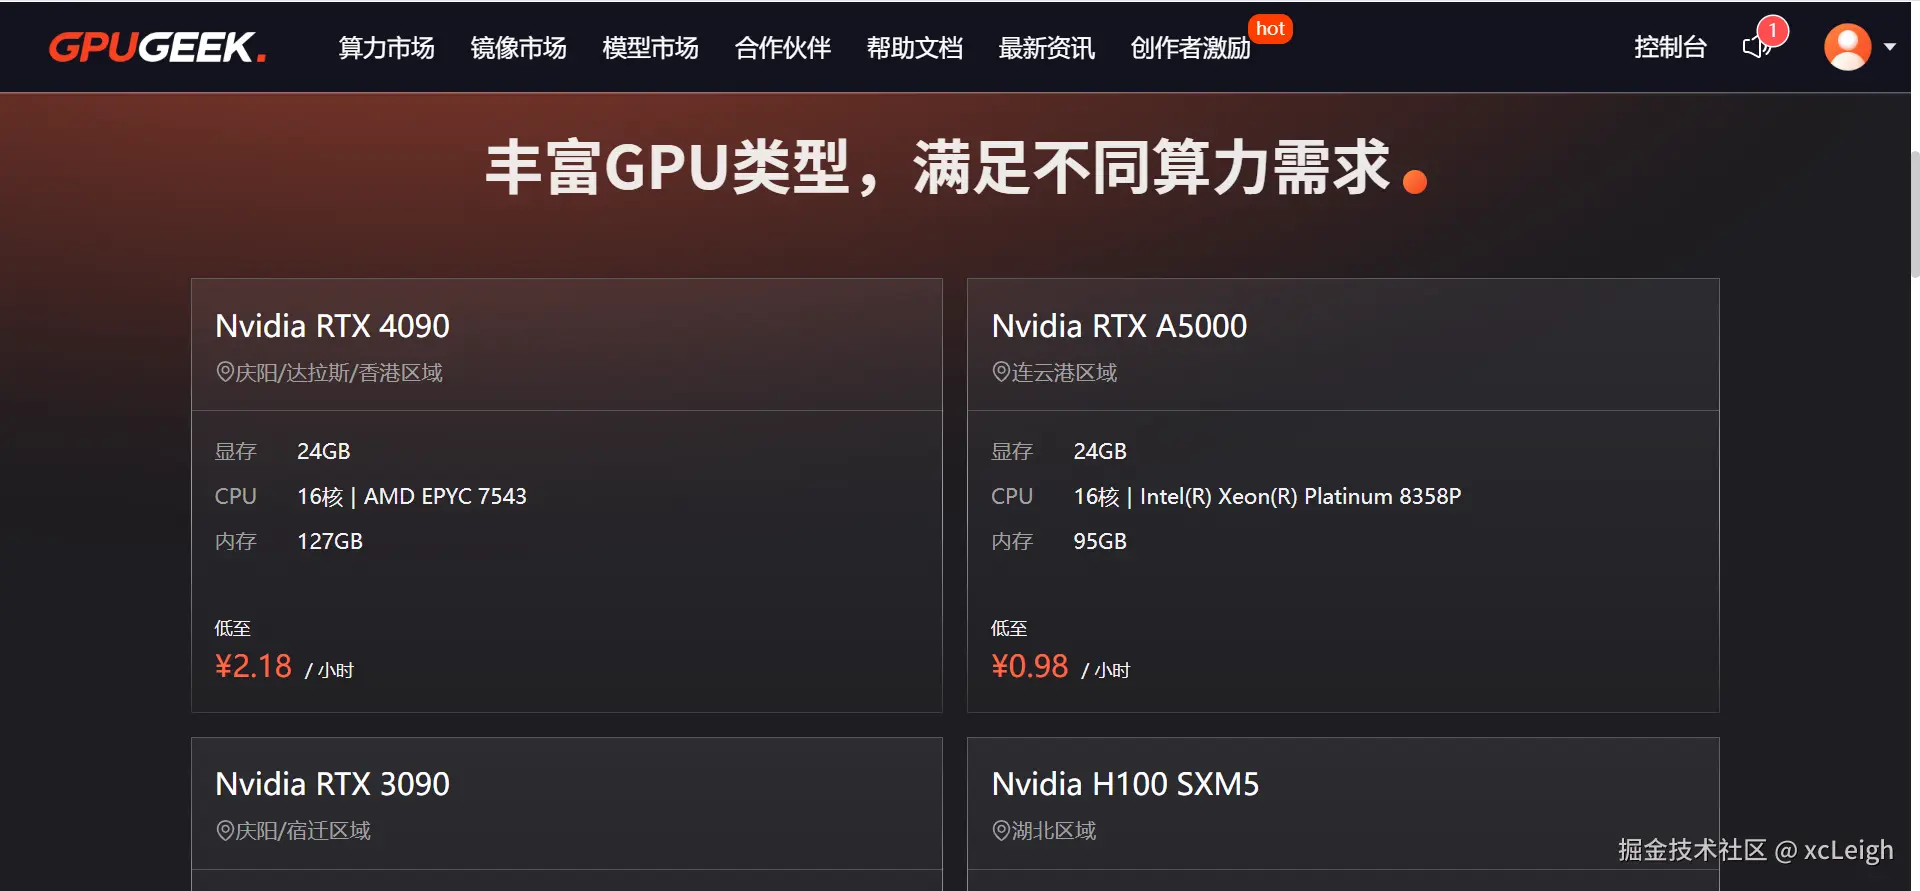The image size is (1920, 891).
Task: Click 连云港区域 location text
Action: (1064, 373)
